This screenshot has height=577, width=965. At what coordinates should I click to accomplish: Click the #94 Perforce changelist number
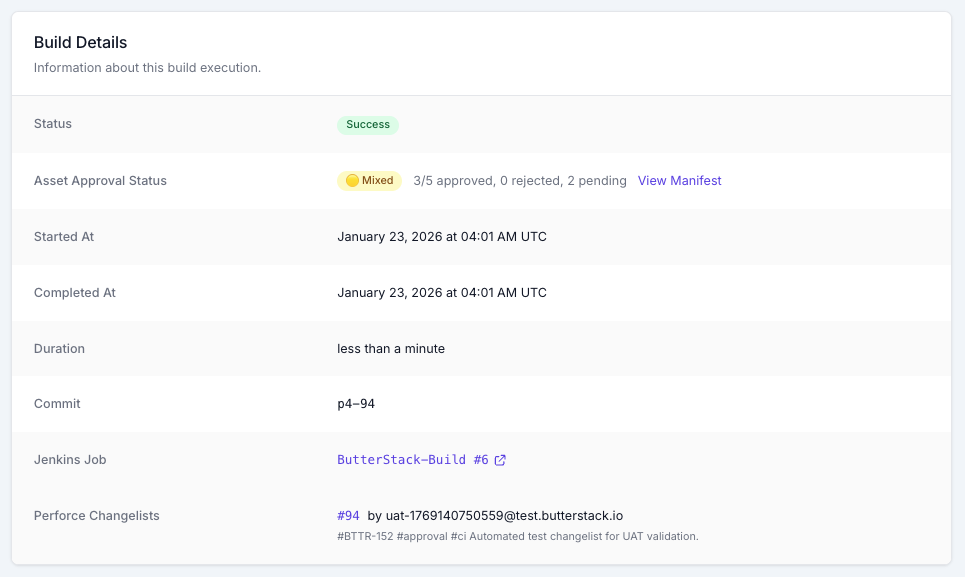[348, 515]
